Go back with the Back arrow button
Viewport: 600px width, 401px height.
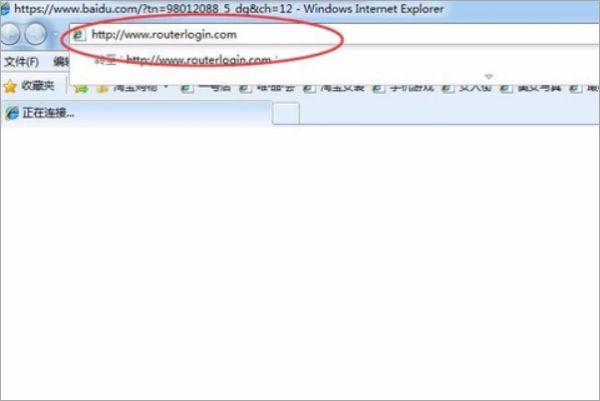tap(10, 34)
